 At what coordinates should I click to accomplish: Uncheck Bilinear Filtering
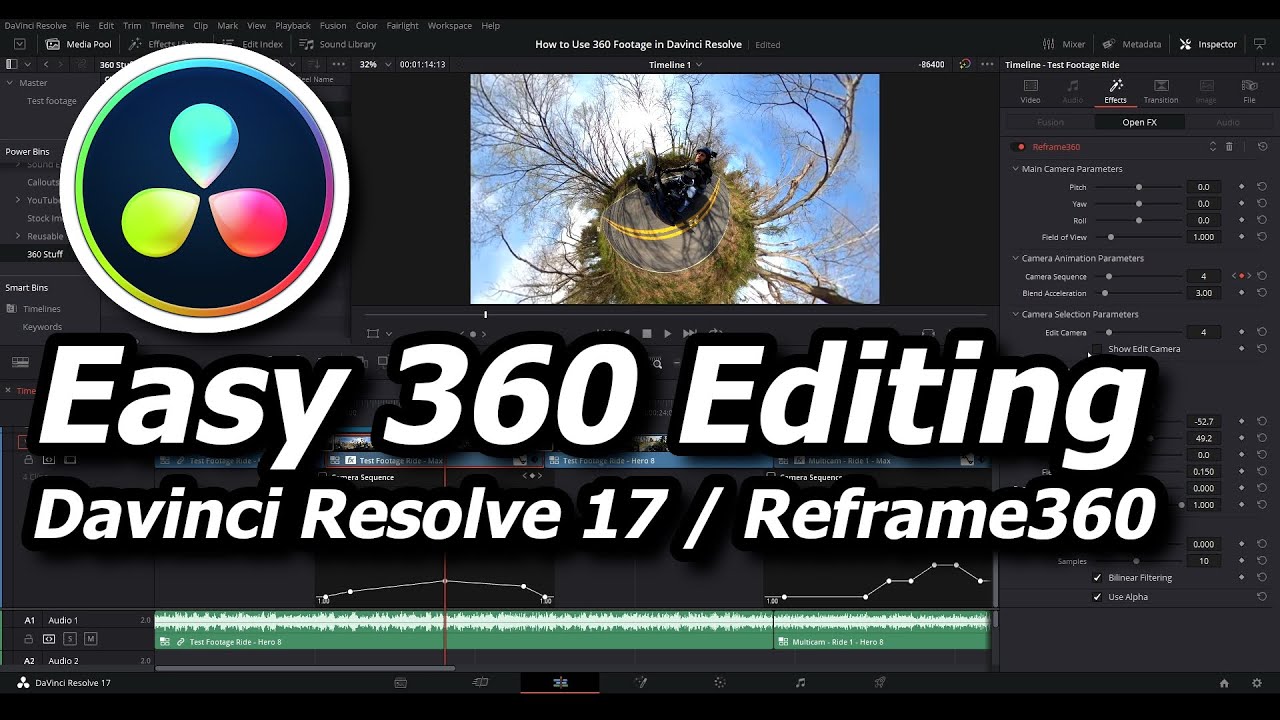point(1097,578)
